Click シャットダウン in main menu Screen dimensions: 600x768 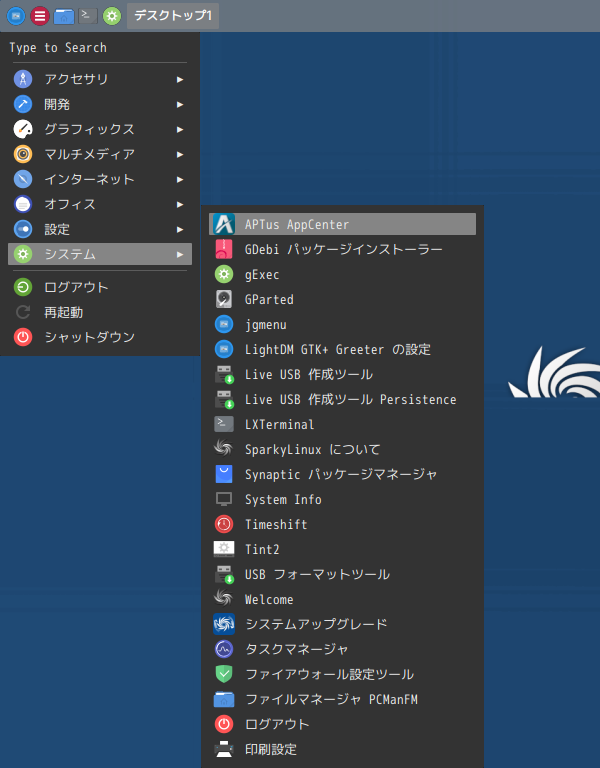coord(89,337)
